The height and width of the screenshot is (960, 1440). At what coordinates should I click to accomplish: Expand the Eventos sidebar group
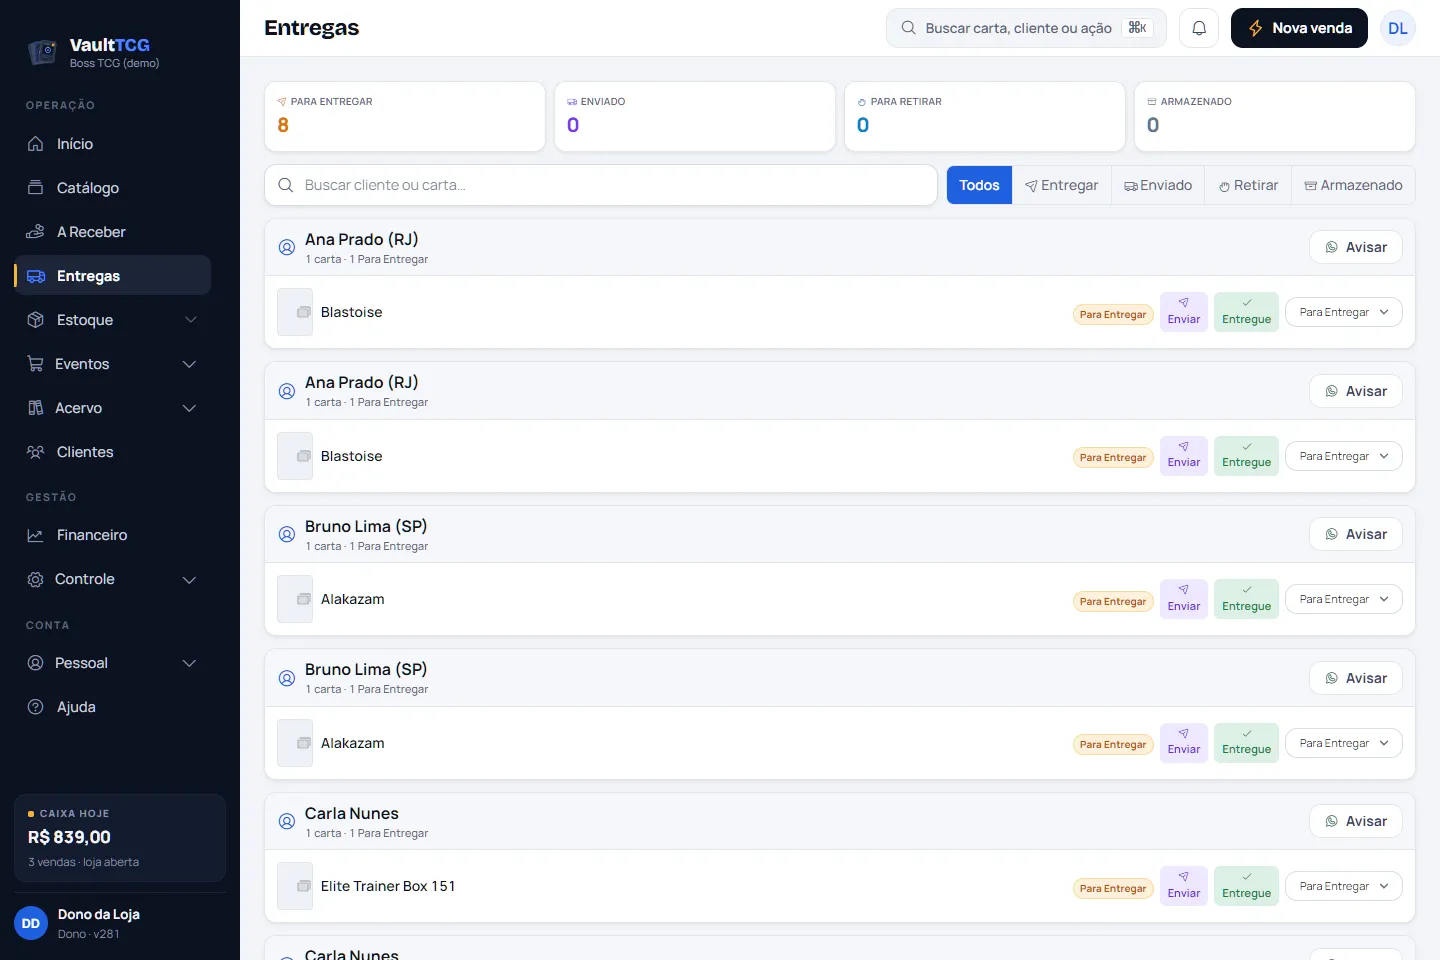click(x=113, y=364)
